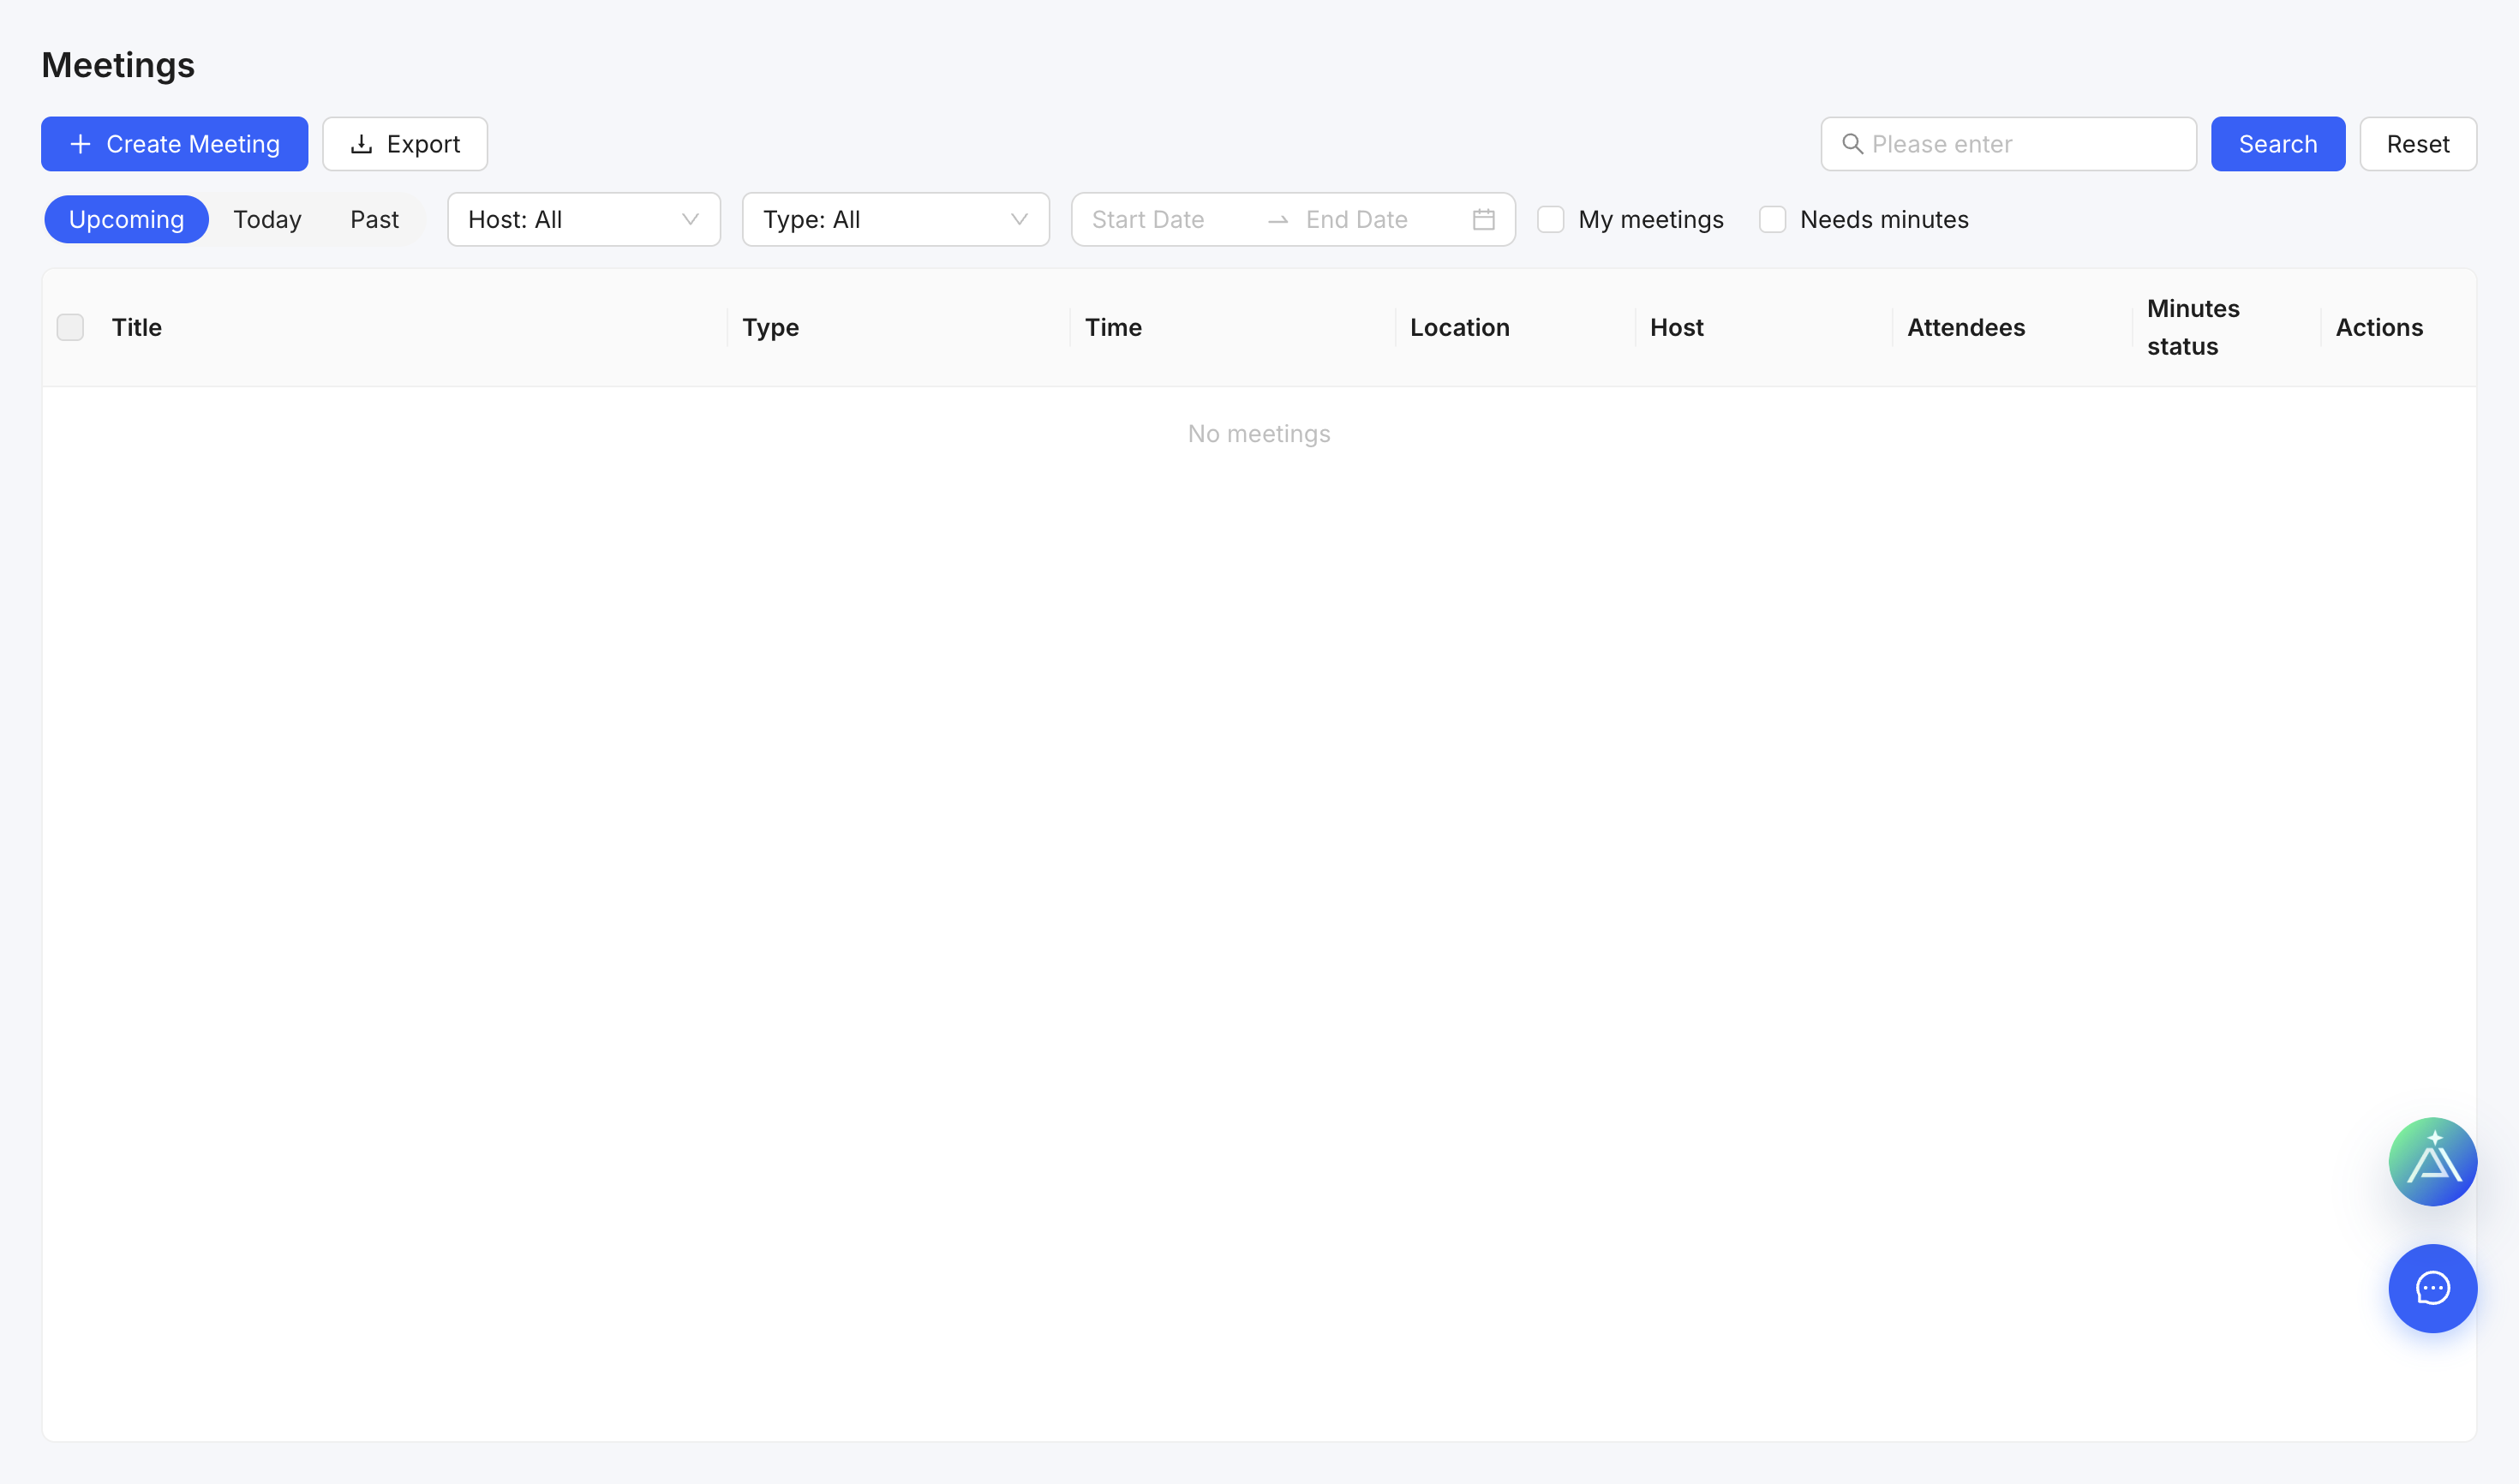Focus the Please enter search field
This screenshot has width=2519, height=1484.
pyautogui.click(x=2008, y=144)
